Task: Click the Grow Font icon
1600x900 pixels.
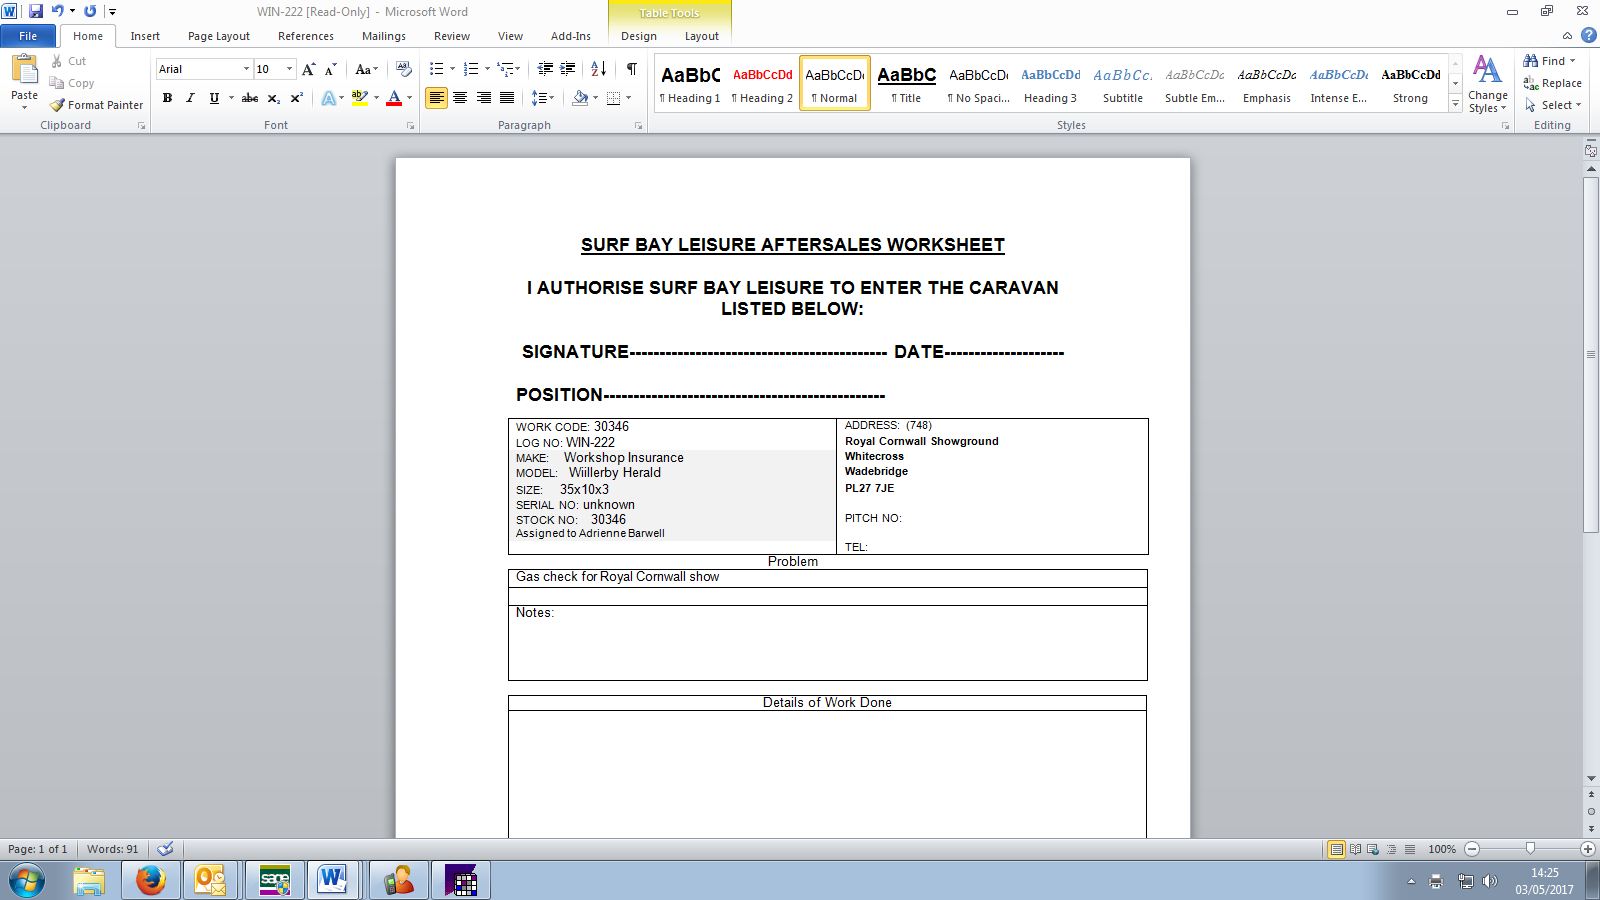Action: click(309, 69)
